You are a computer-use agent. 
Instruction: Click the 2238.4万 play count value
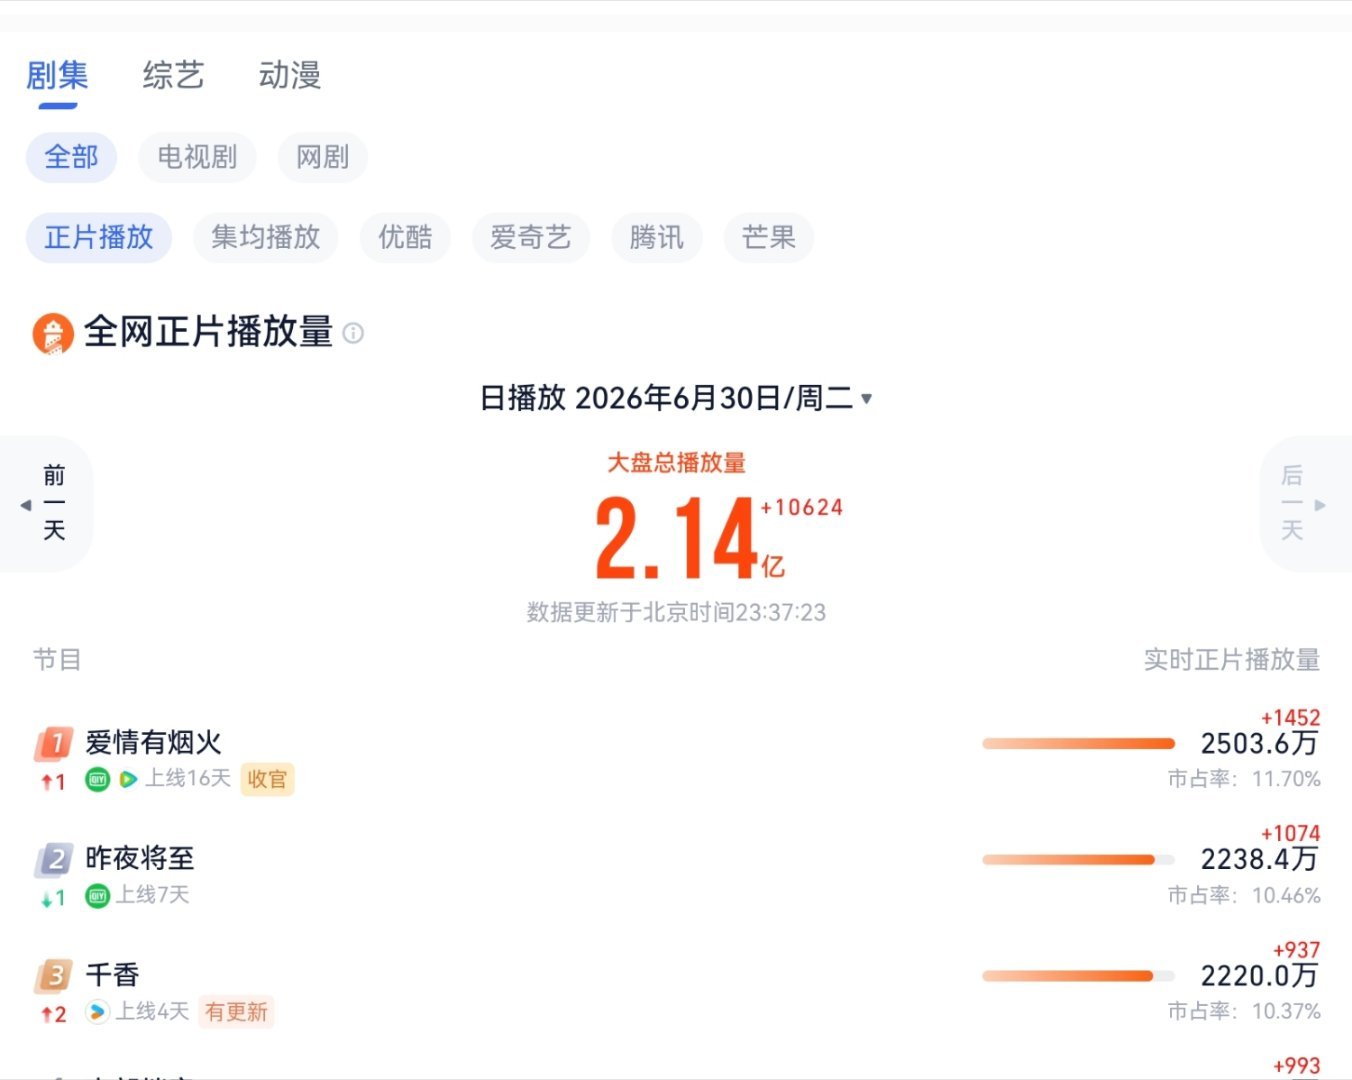click(1259, 860)
